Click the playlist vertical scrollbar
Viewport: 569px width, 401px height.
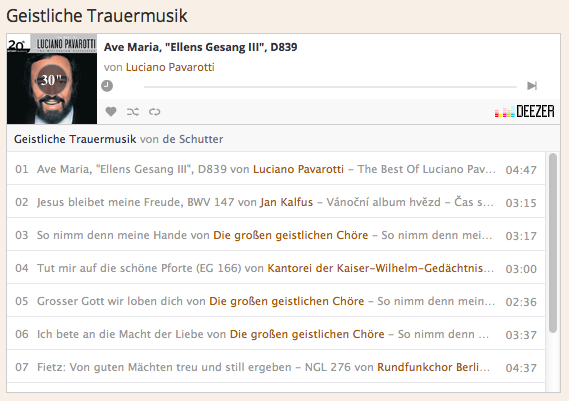[553, 243]
